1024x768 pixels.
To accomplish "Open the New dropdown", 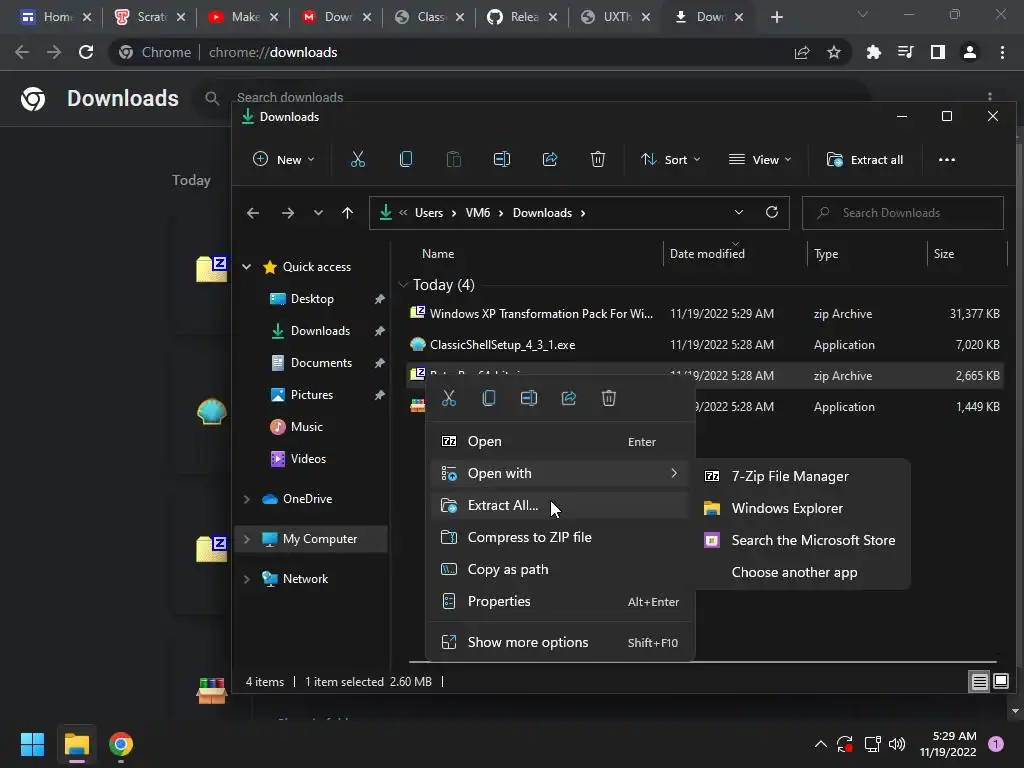I will tap(284, 159).
